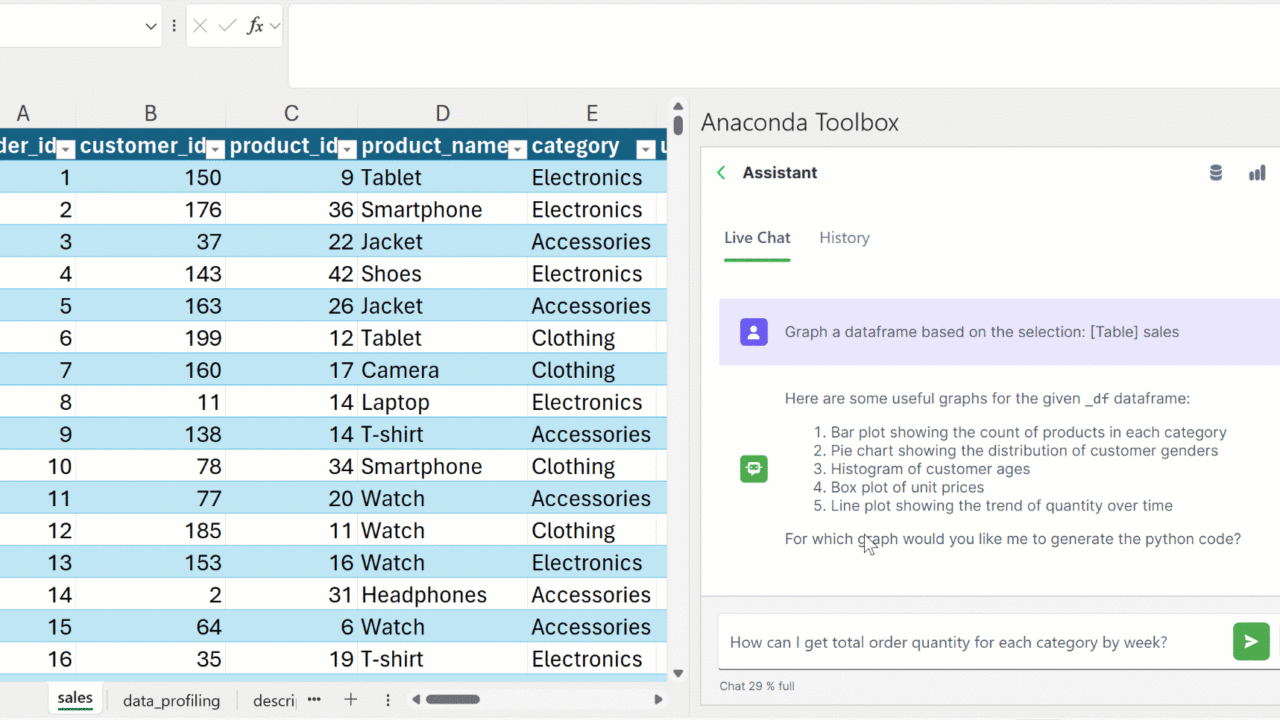Switch to the History tab
The height and width of the screenshot is (720, 1280).
click(x=844, y=238)
